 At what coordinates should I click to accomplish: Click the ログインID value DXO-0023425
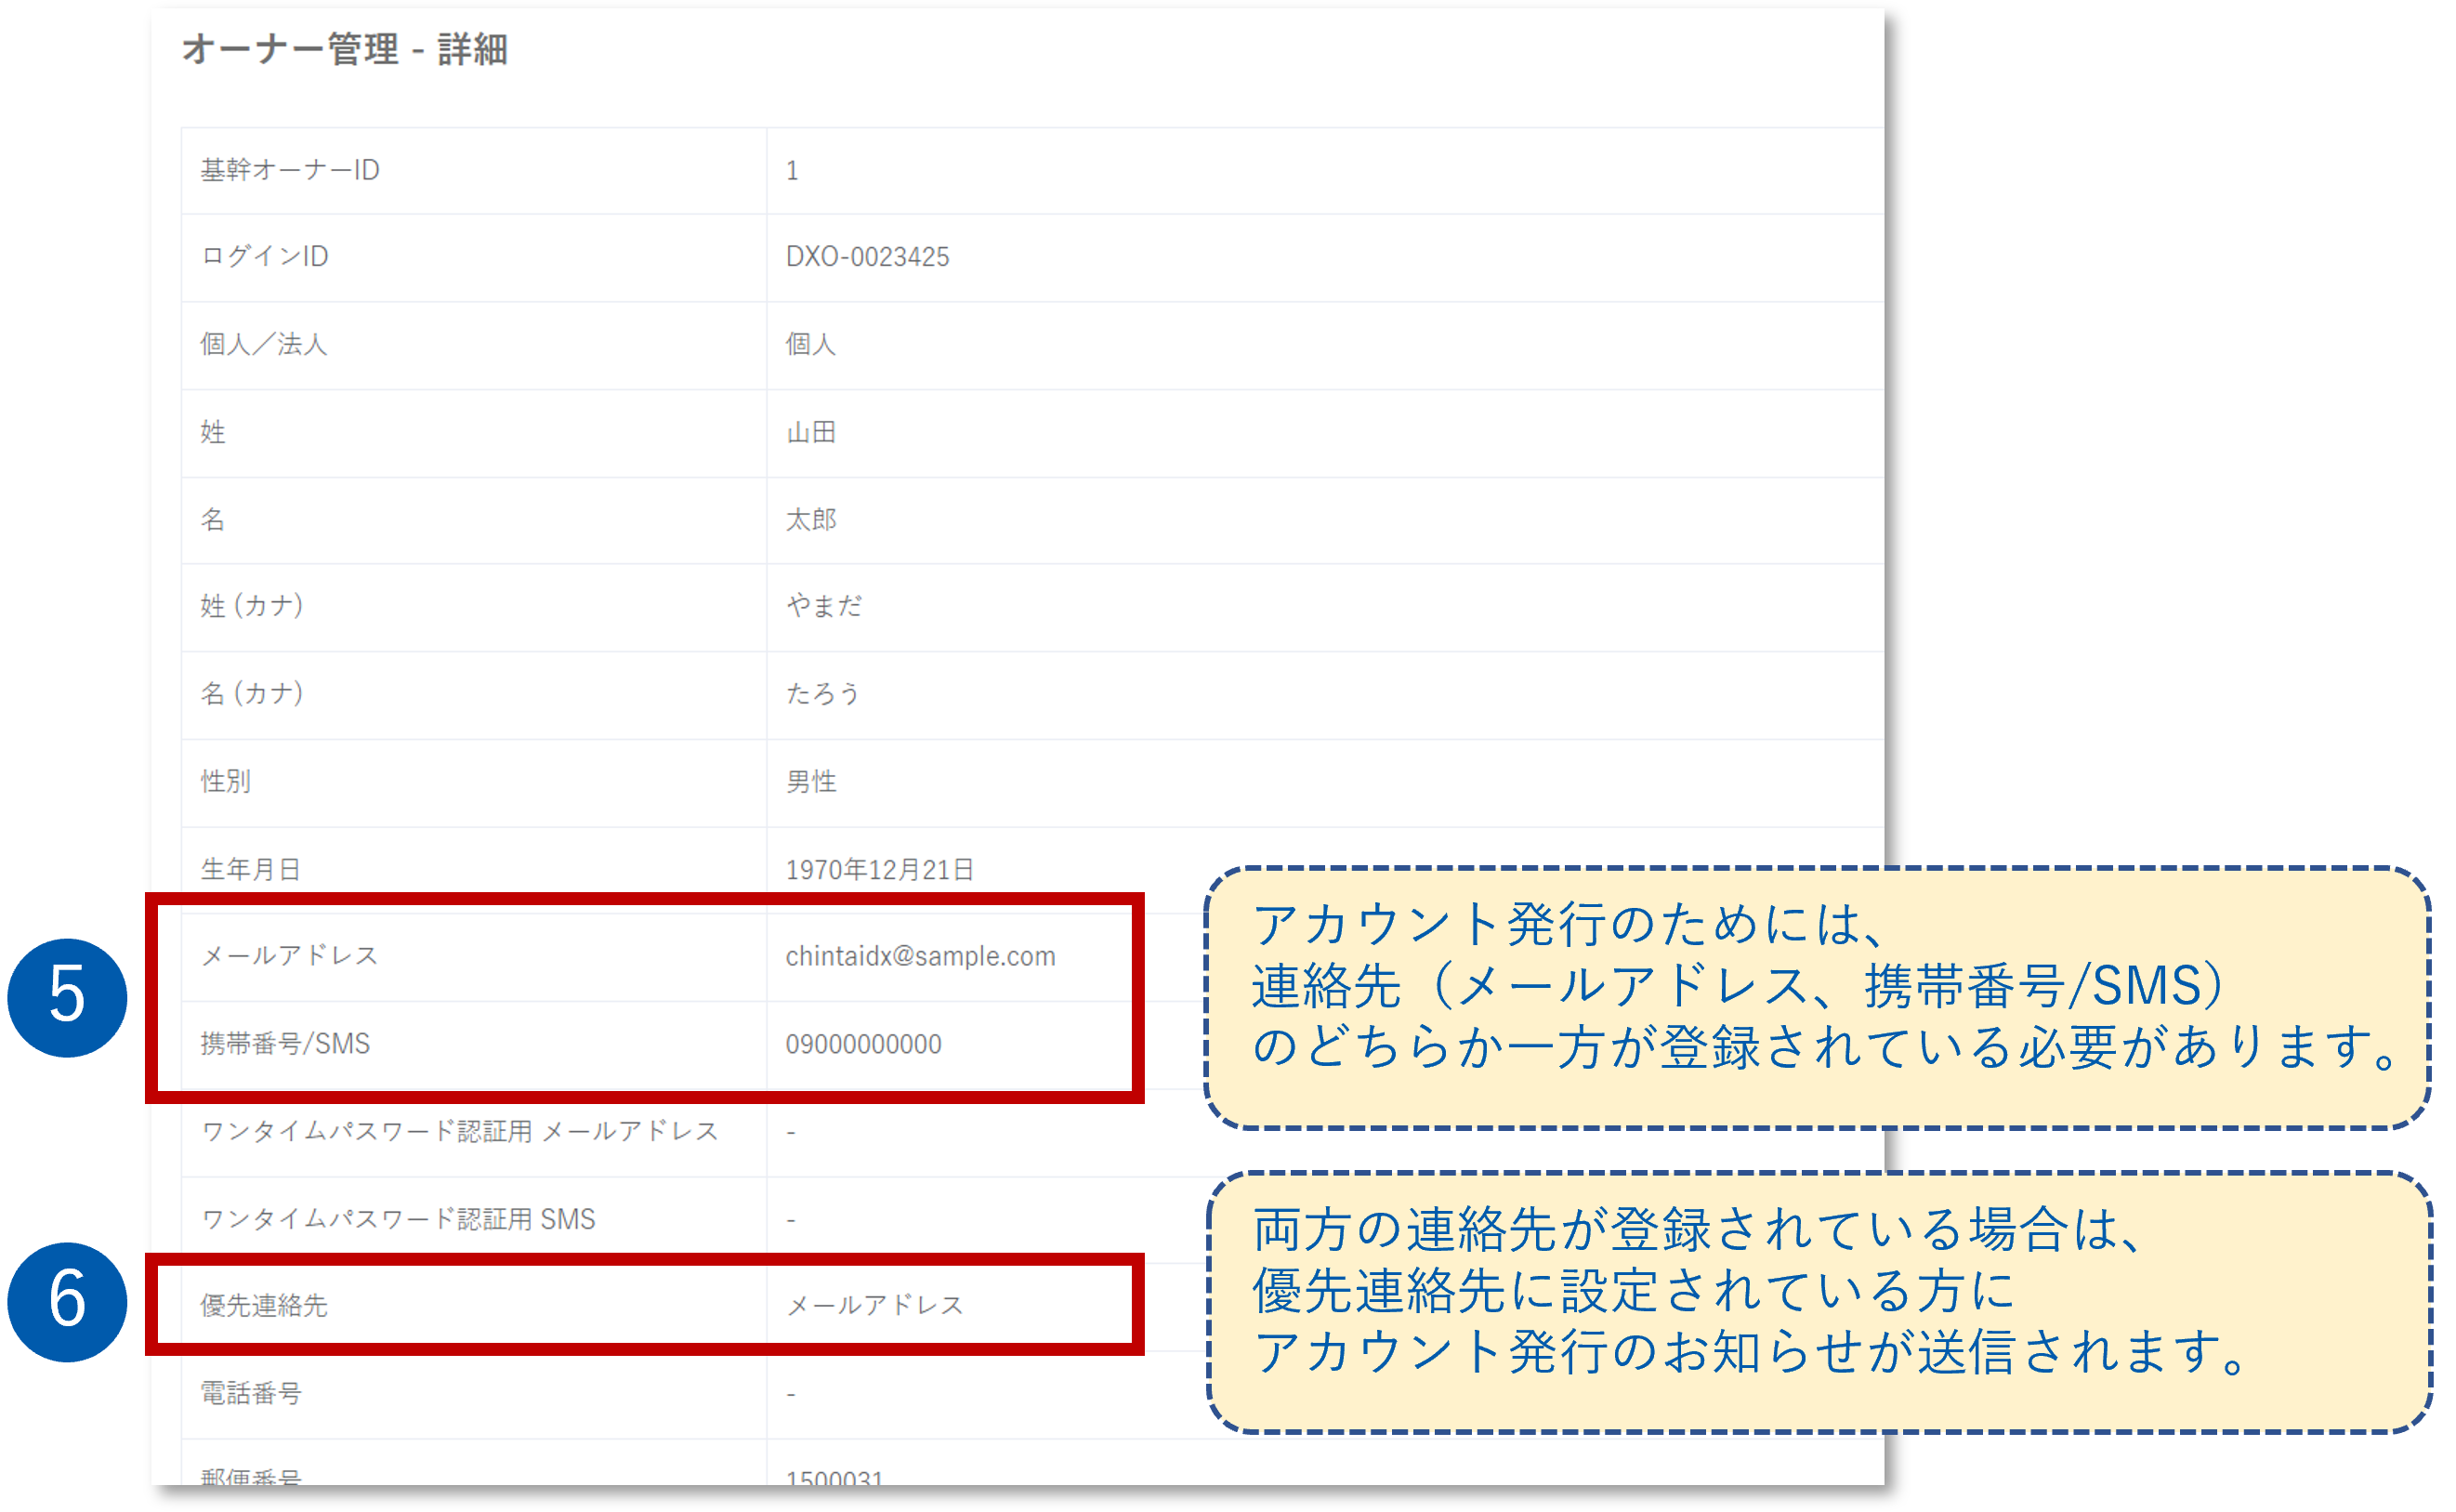click(x=867, y=256)
